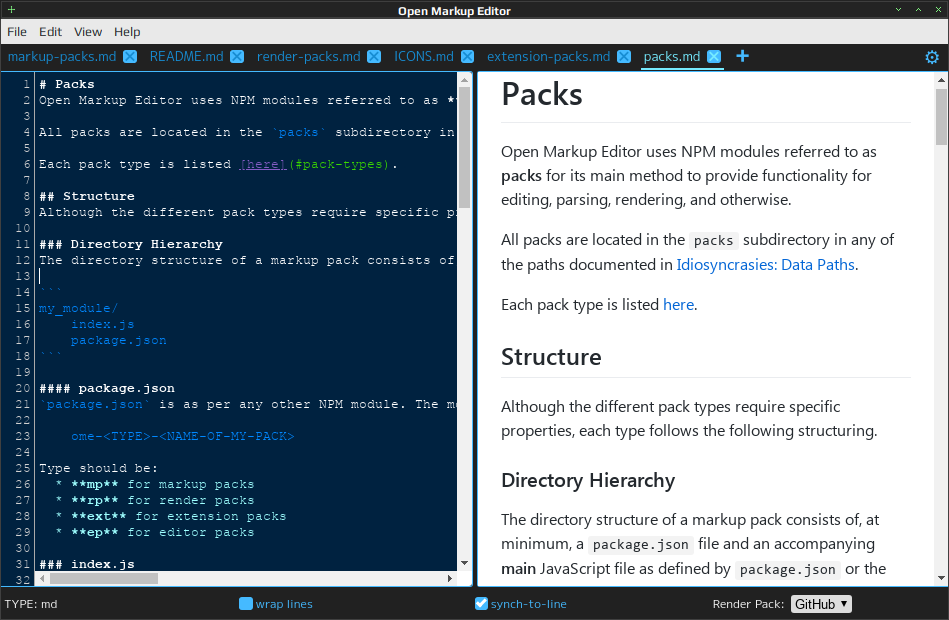
Task: Follow the Idiosyncrasies: Data Paths link
Action: click(766, 265)
